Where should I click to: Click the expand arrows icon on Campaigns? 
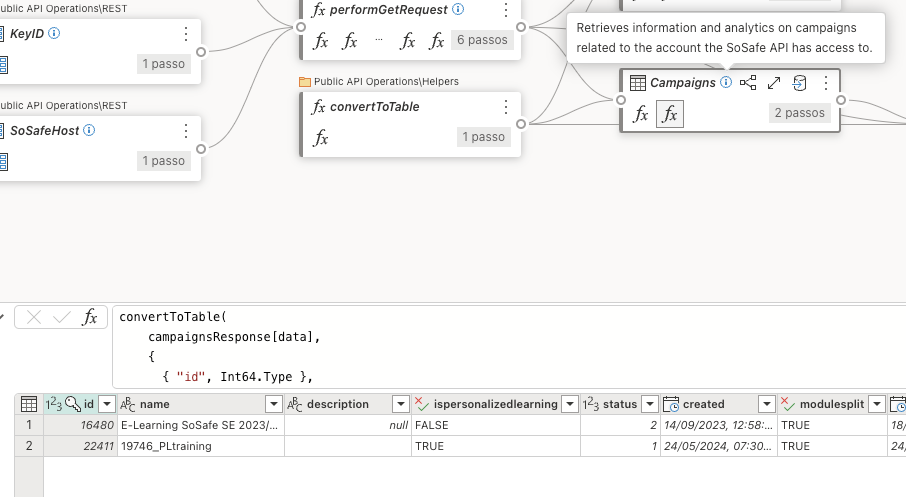pyautogui.click(x=774, y=83)
